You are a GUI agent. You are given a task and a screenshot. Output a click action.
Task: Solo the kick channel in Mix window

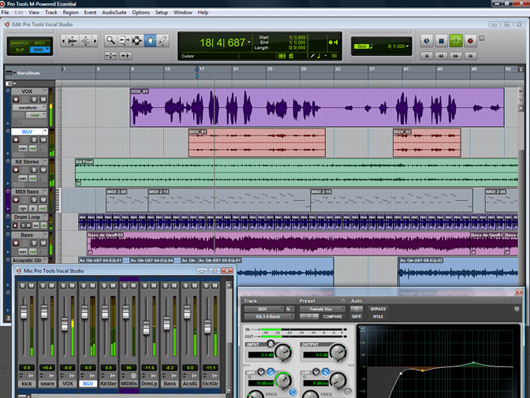[22, 286]
